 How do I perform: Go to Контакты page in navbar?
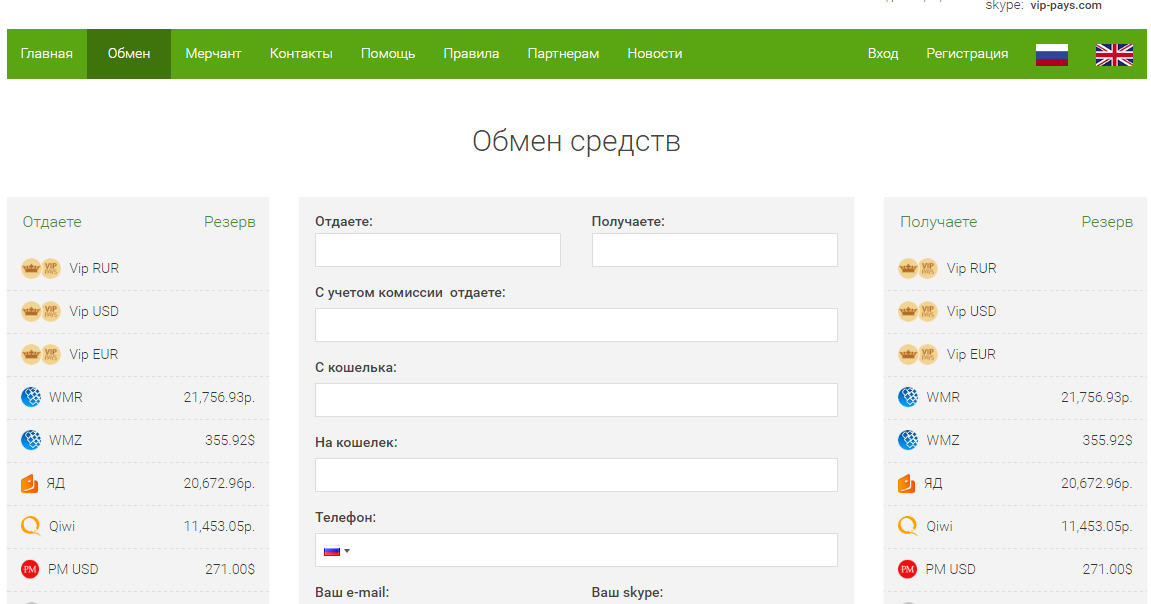click(x=301, y=54)
